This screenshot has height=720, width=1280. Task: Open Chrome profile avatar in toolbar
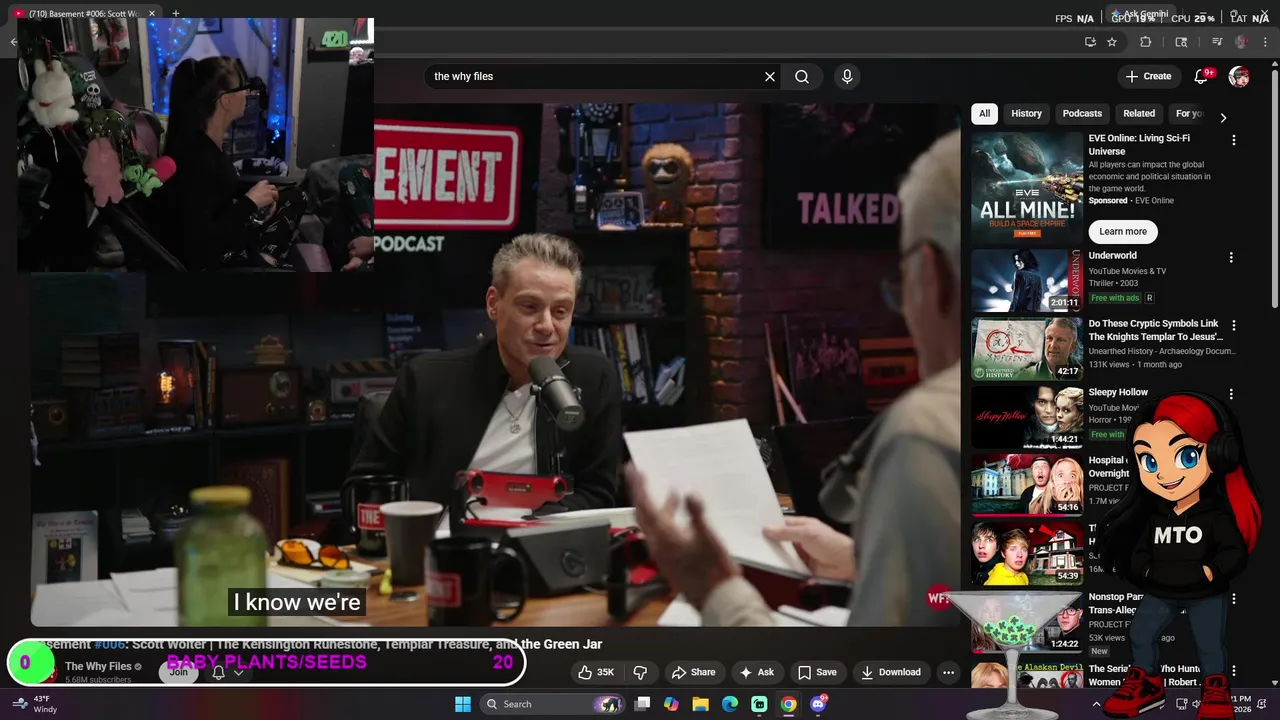[x=1241, y=42]
